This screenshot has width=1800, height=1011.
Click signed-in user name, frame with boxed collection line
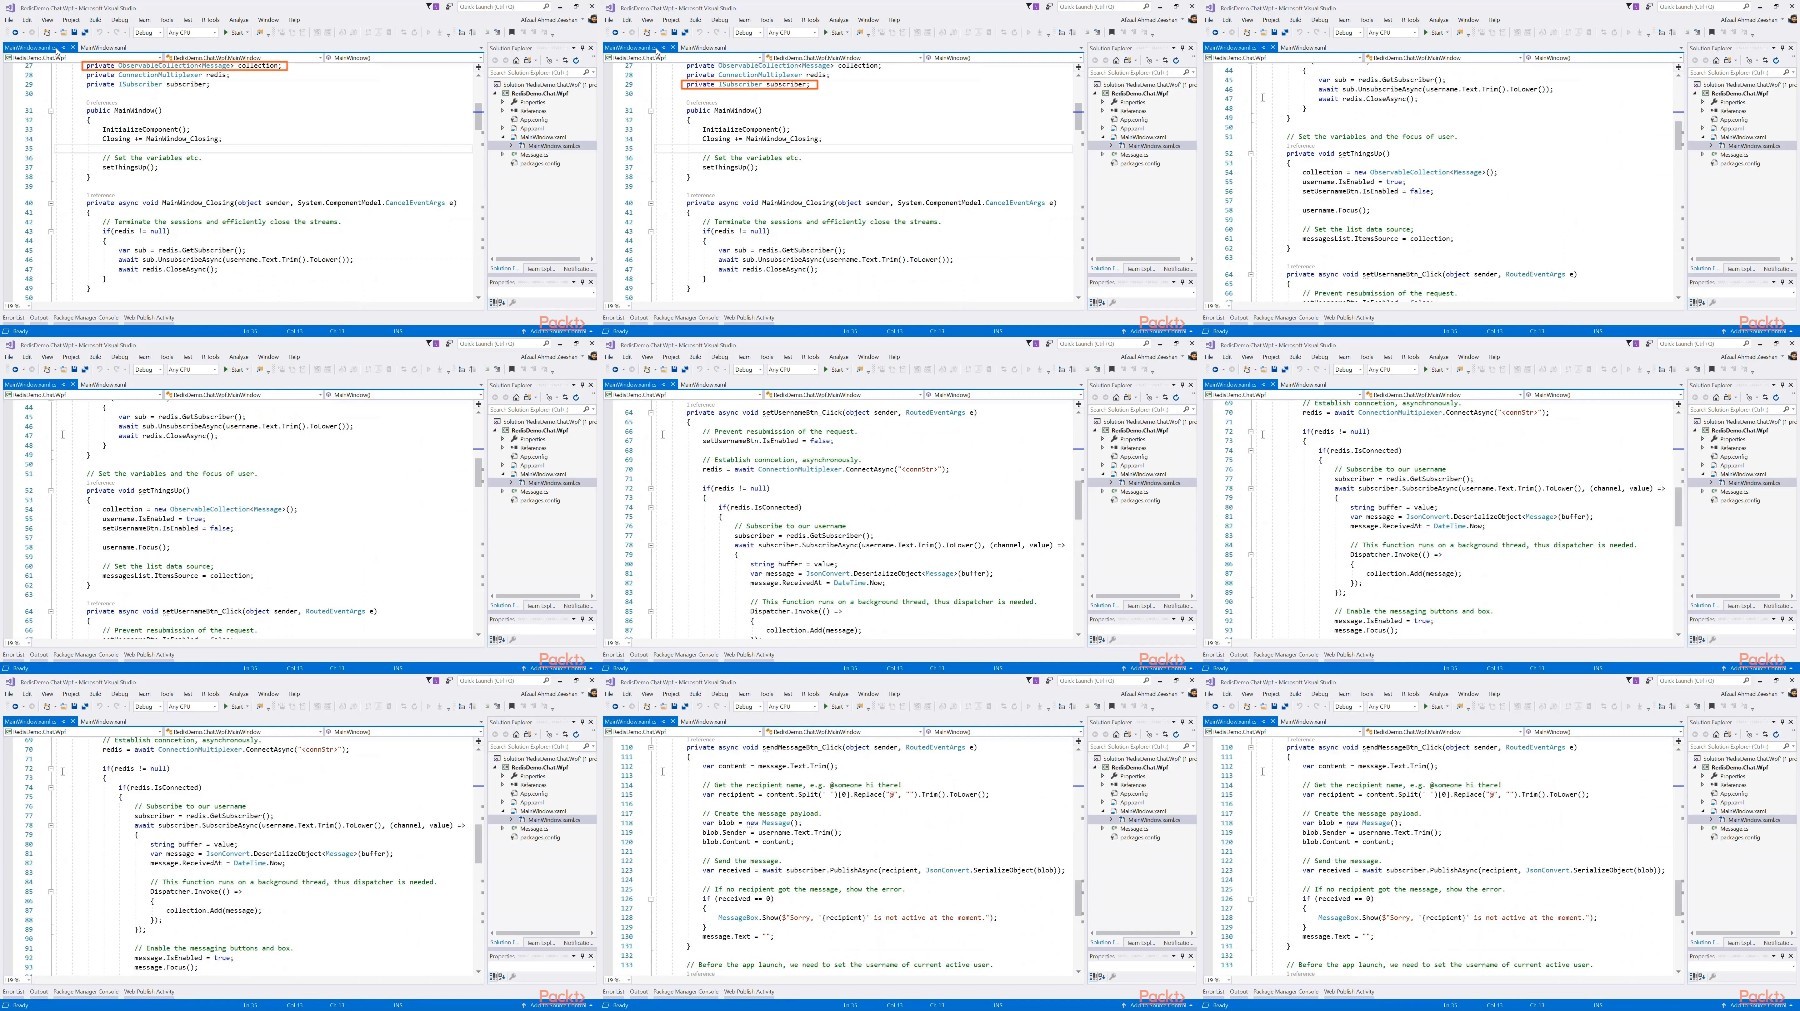548,19
